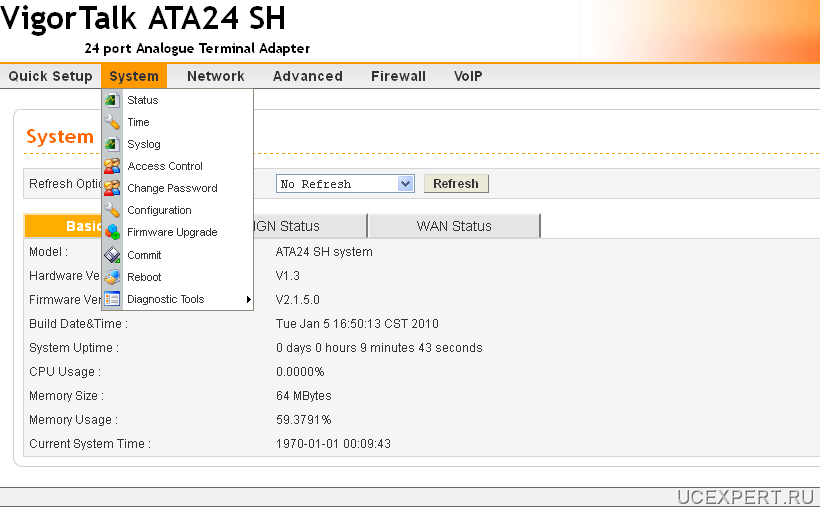This screenshot has height=509, width=820.
Task: Click the Build Date&Time label
Action: [x=78, y=324]
